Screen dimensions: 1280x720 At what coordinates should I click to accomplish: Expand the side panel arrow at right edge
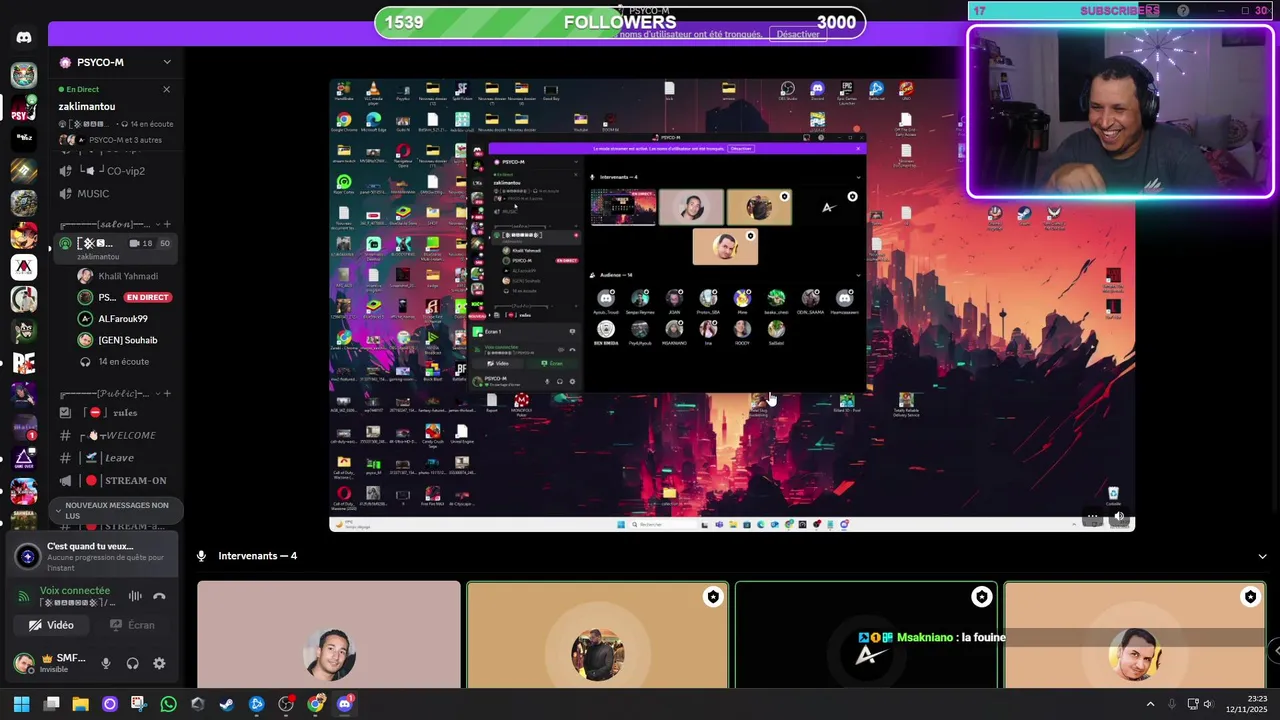coord(1275,650)
